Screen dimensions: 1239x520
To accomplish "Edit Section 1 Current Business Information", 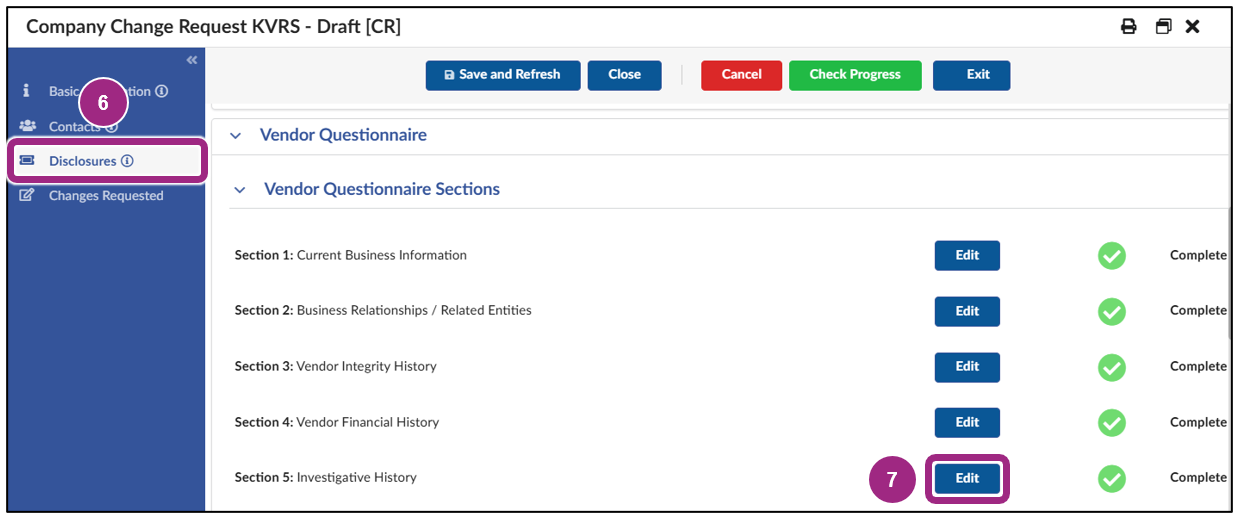I will point(967,255).
